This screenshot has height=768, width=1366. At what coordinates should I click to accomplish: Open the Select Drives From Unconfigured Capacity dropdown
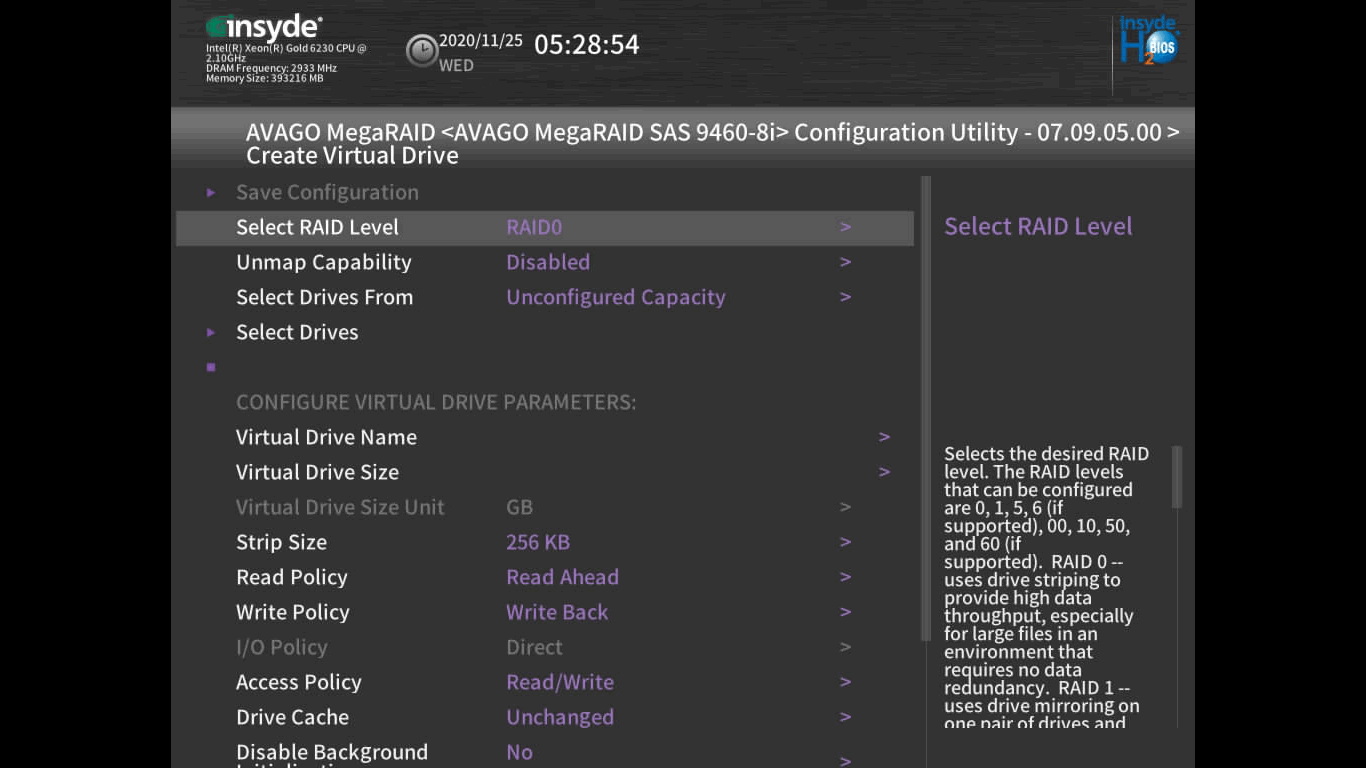click(615, 297)
